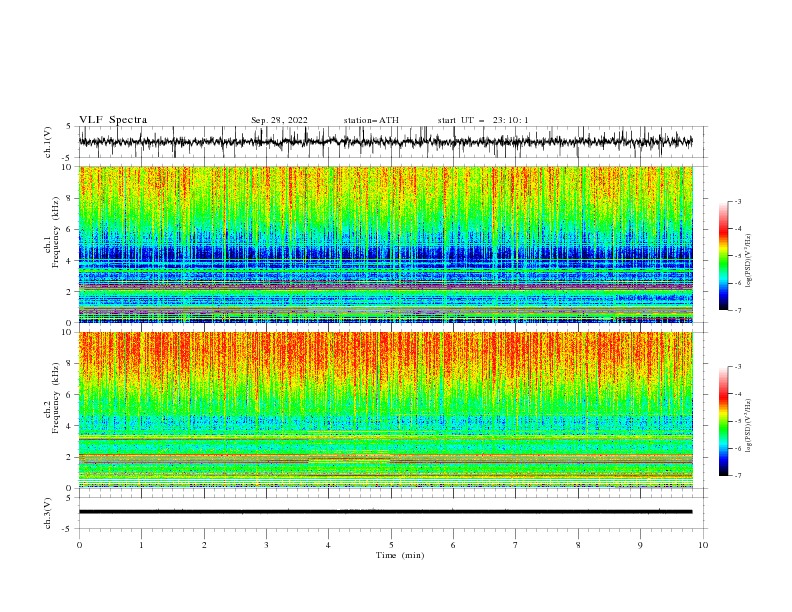Click the "start UT = 23:10:1" text

pos(483,120)
